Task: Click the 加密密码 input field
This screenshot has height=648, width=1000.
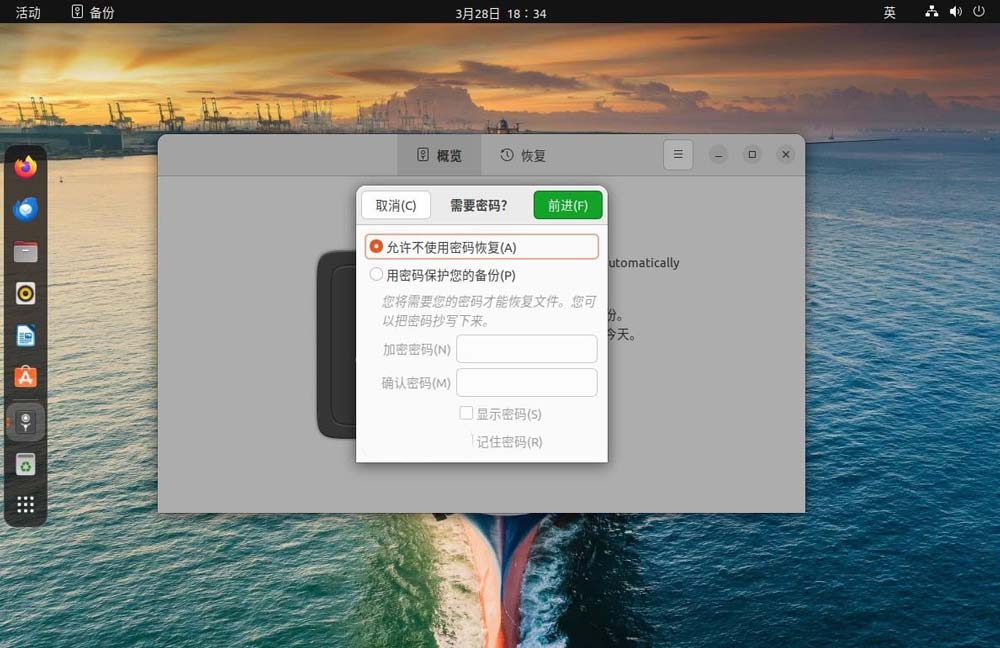Action: (527, 349)
